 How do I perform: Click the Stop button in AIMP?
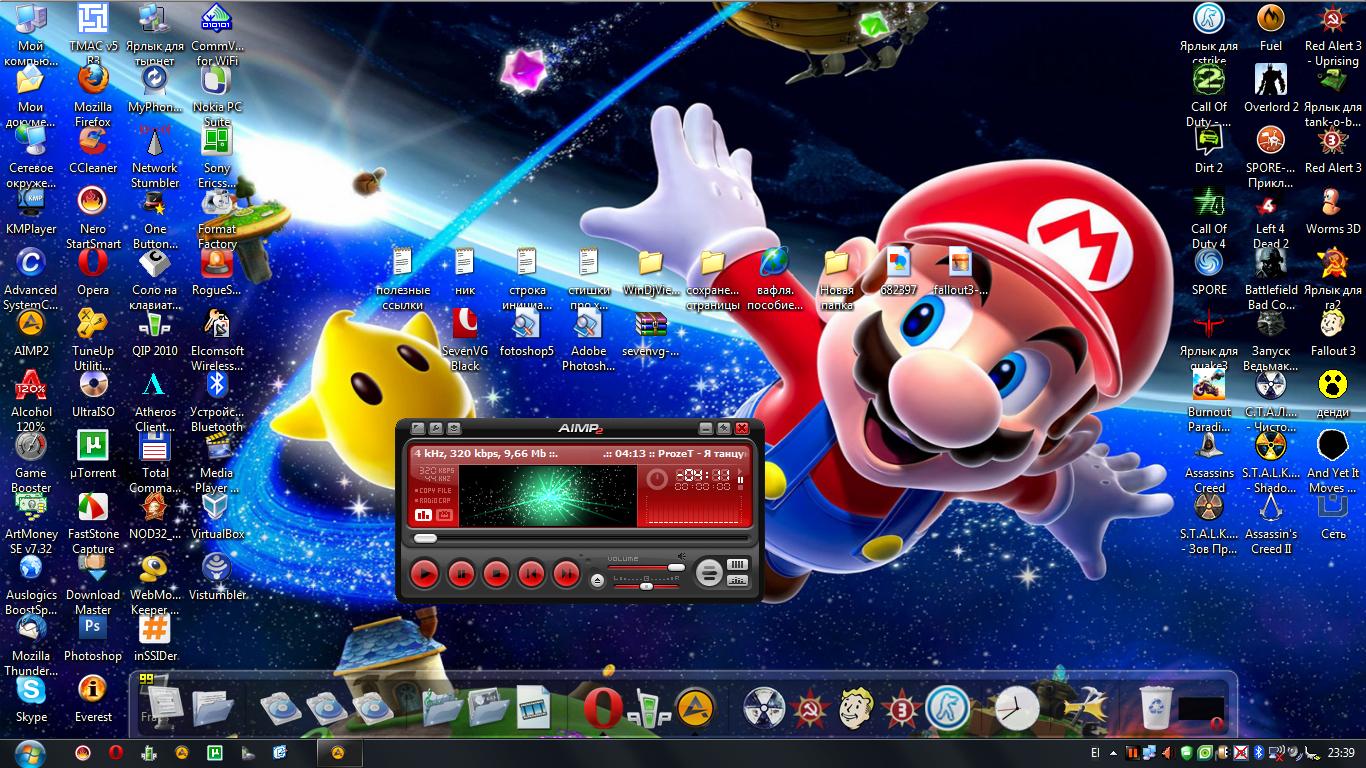(x=496, y=574)
